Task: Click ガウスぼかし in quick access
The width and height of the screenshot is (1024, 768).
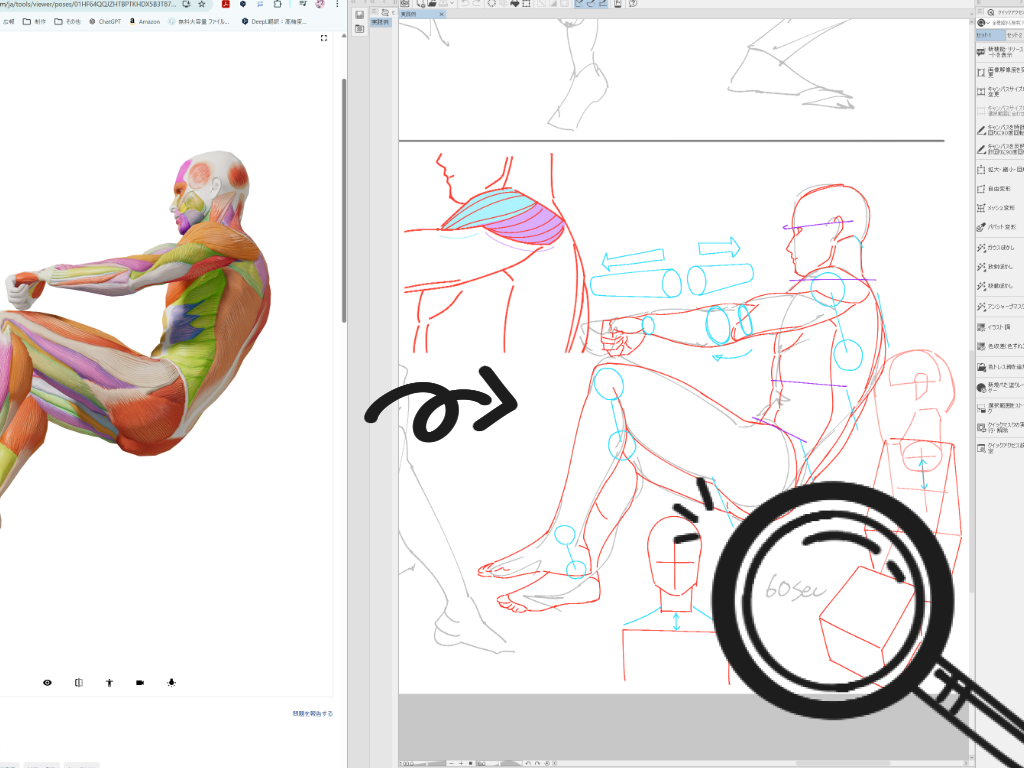Action: [x=1000, y=248]
